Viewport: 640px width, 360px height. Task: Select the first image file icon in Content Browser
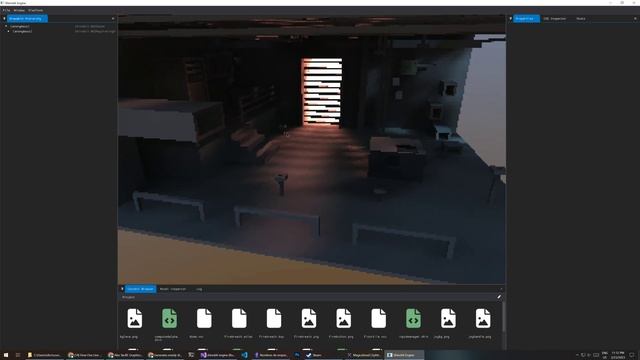tap(134, 318)
